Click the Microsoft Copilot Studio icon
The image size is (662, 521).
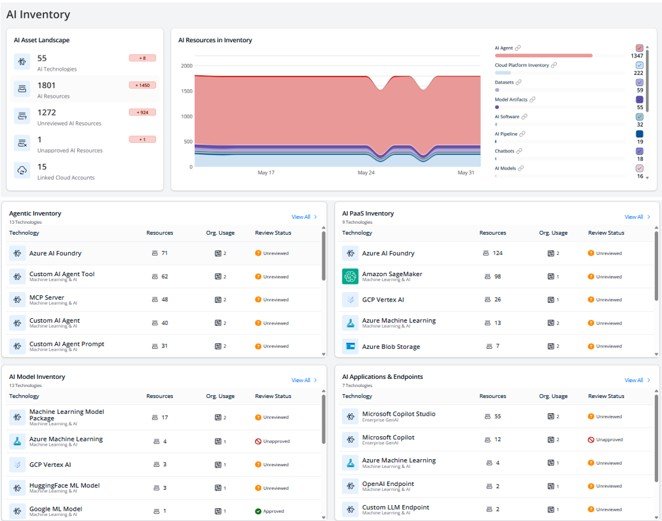pos(350,416)
